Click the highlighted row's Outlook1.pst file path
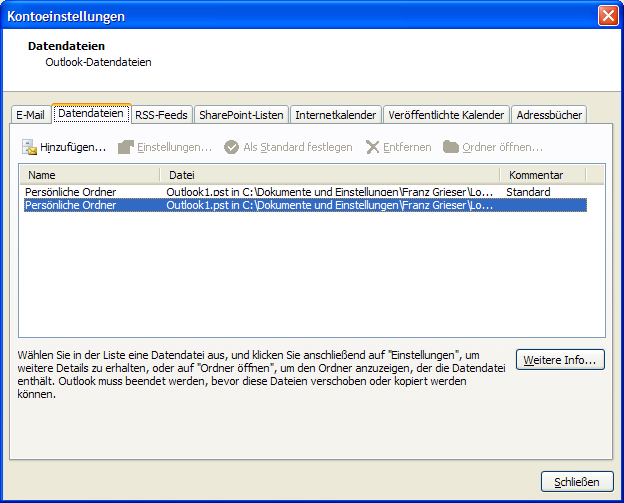 tap(330, 205)
